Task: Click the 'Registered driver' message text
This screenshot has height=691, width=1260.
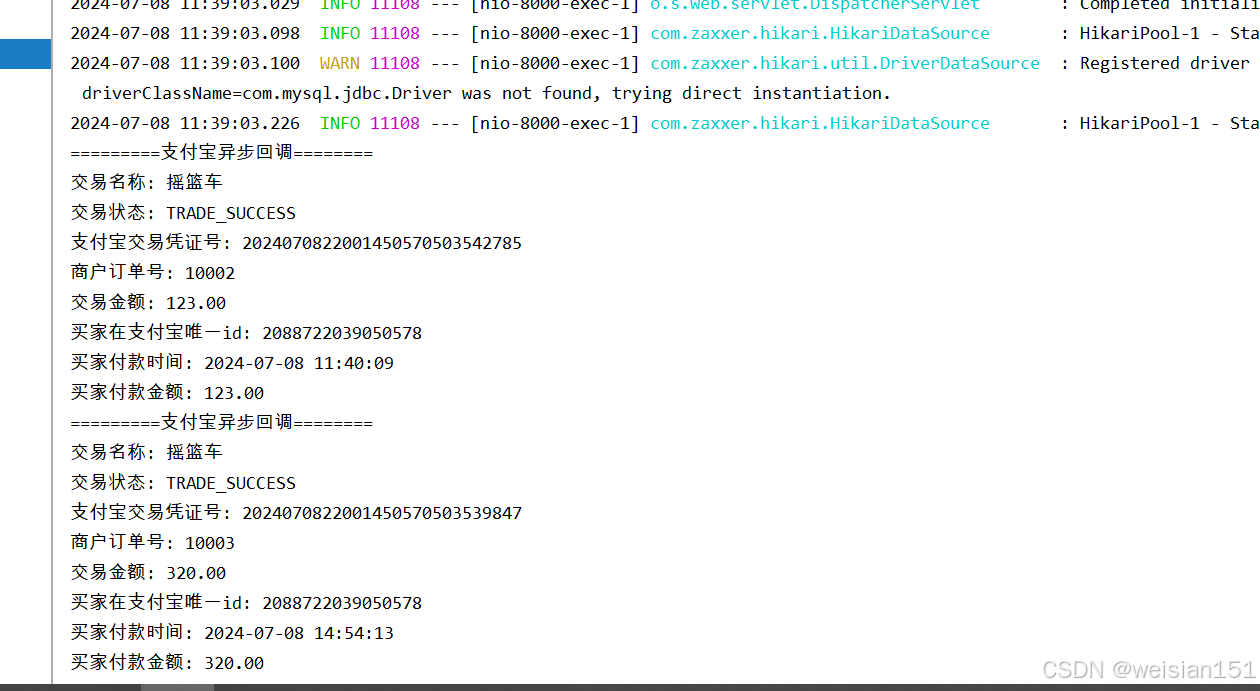Action: (x=1165, y=63)
